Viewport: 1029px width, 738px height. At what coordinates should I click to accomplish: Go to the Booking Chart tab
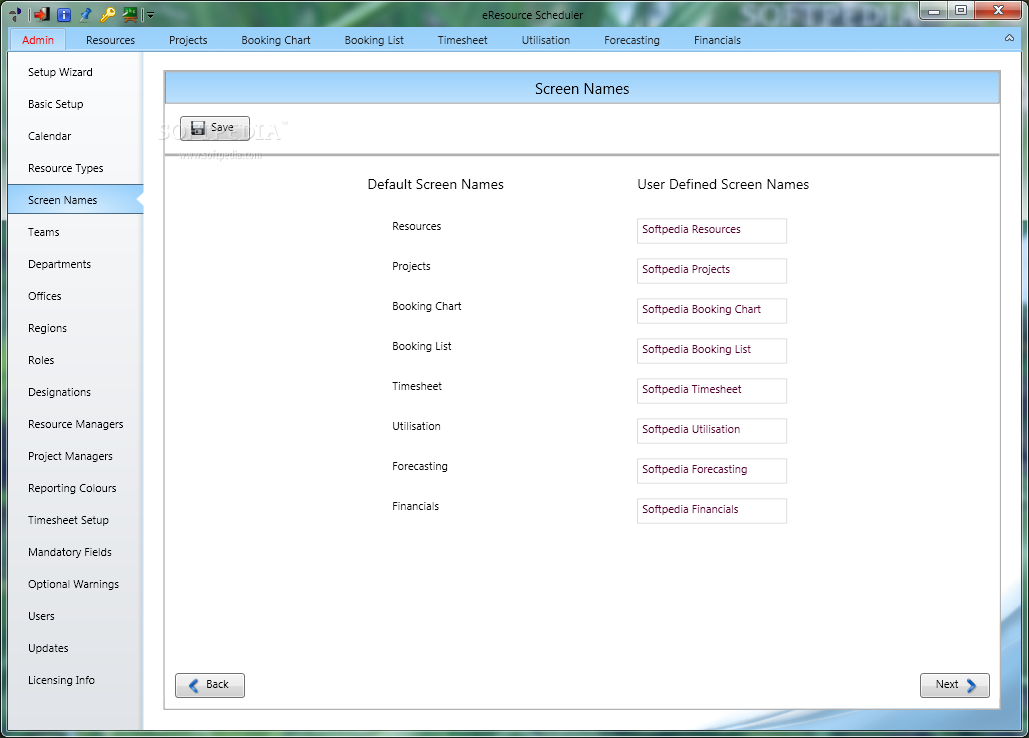point(276,40)
